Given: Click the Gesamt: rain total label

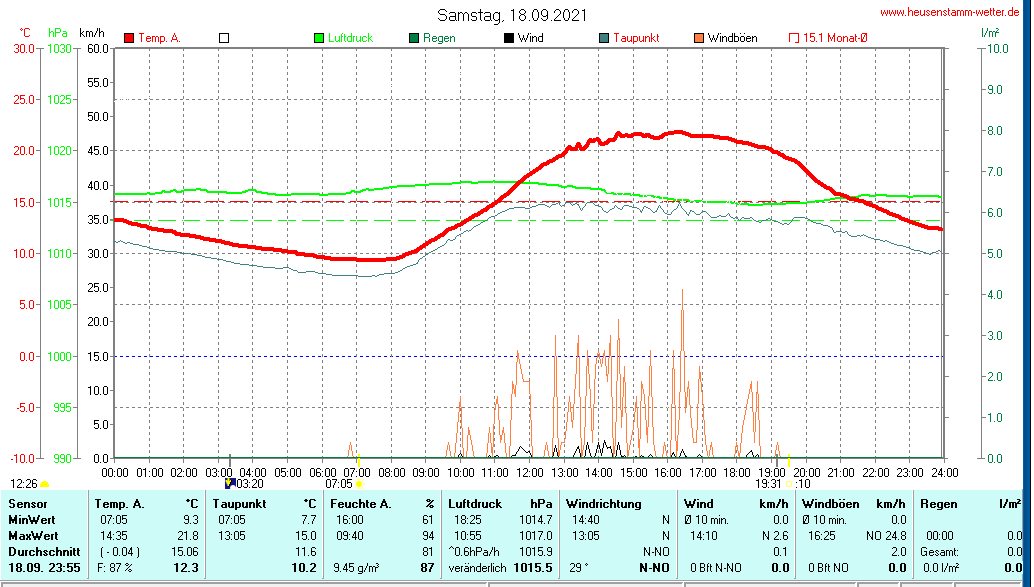Looking at the screenshot, I should (x=939, y=551).
